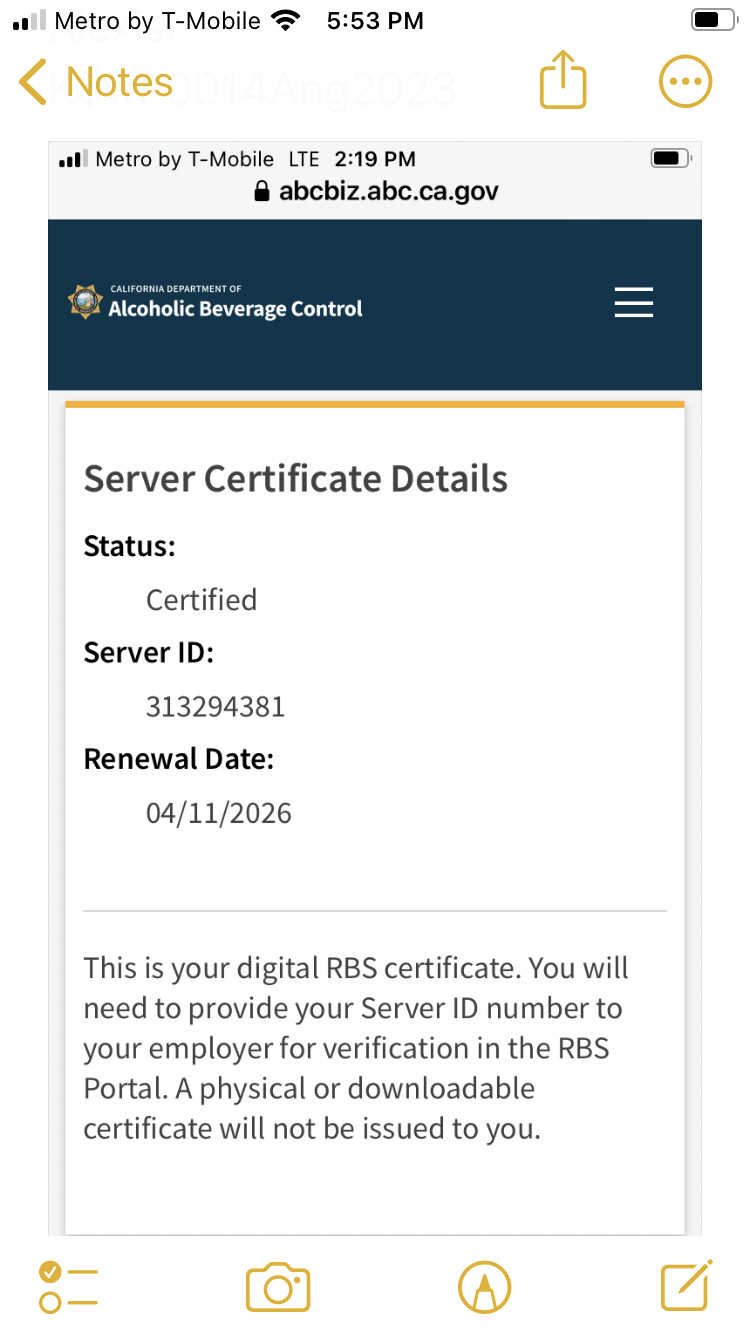Create a new note with compose icon

click(687, 1285)
